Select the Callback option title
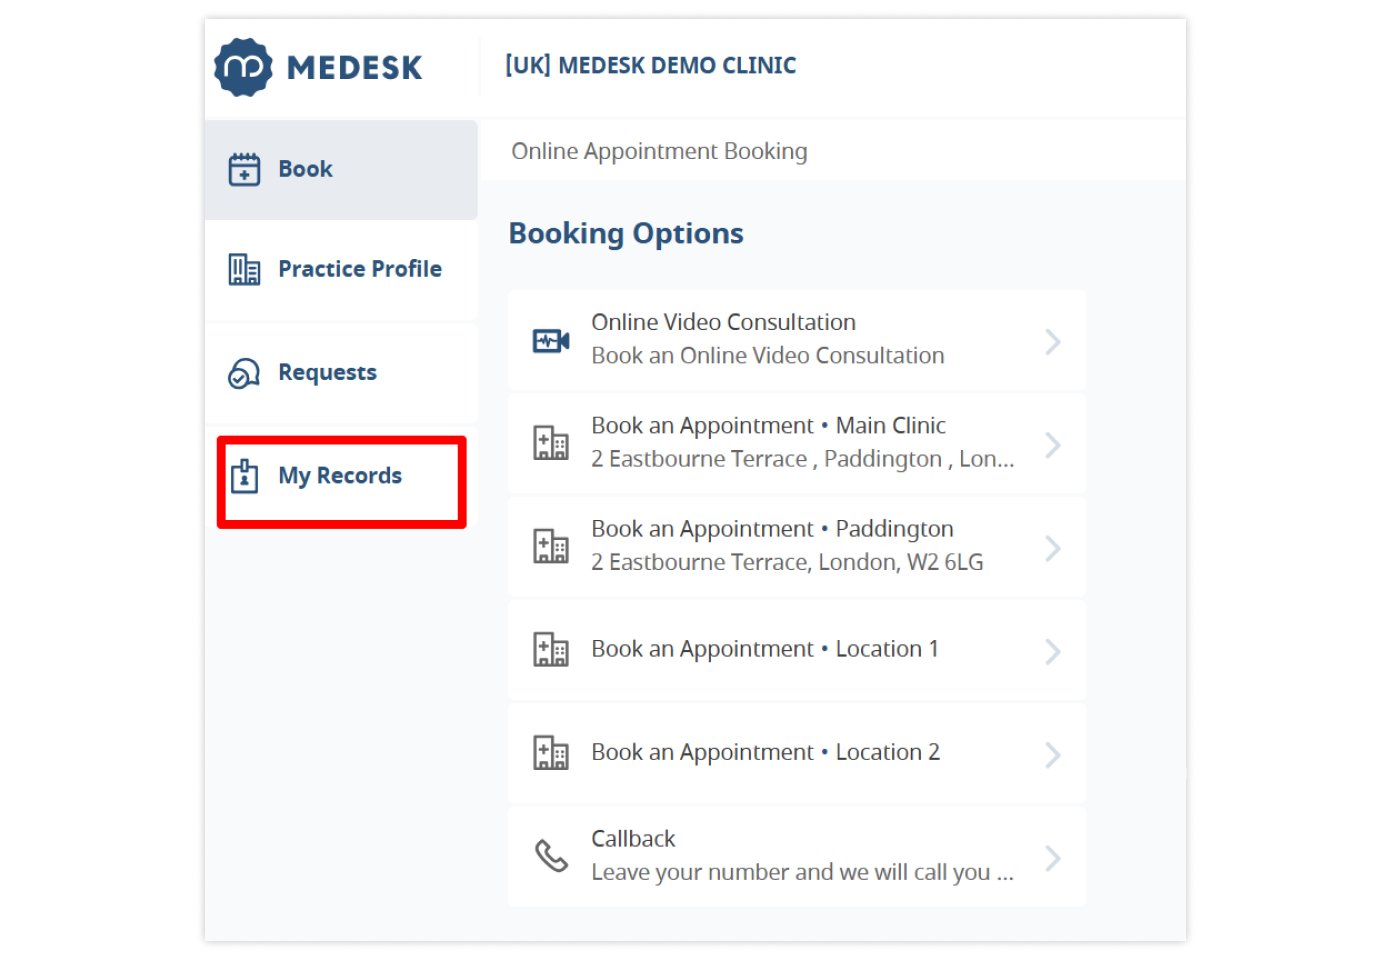This screenshot has height=960, width=1390. (x=633, y=839)
